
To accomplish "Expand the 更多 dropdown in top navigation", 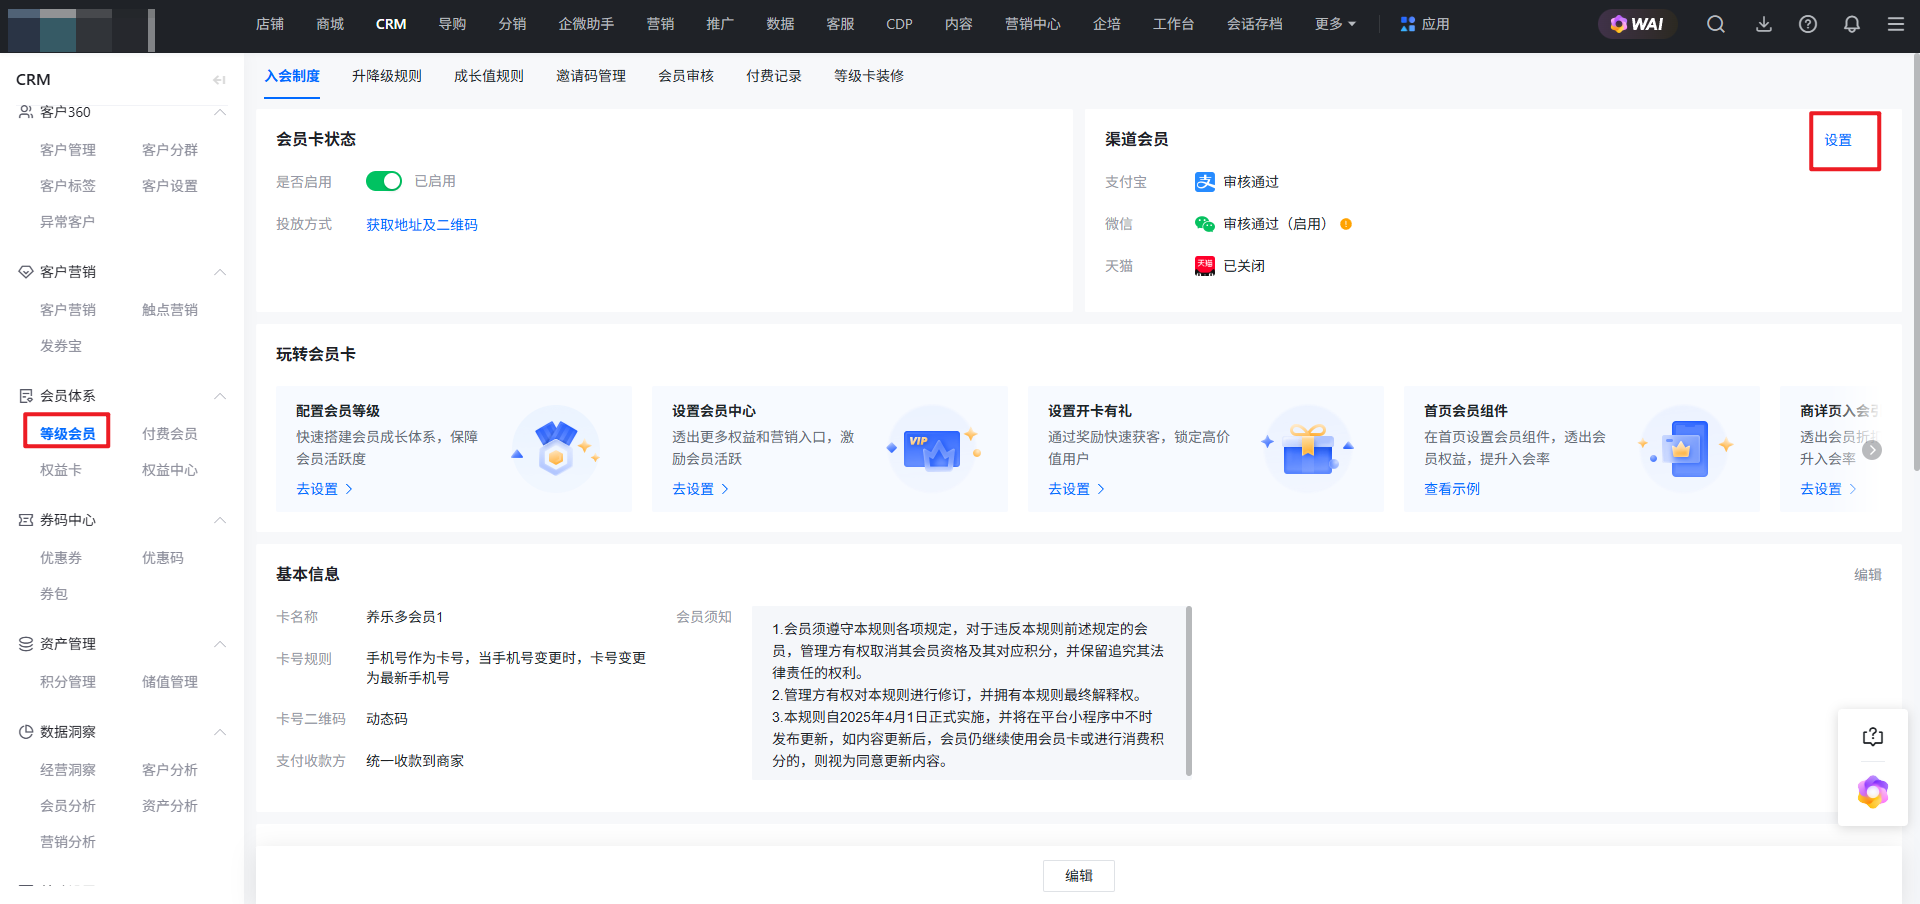I will (x=1334, y=24).
